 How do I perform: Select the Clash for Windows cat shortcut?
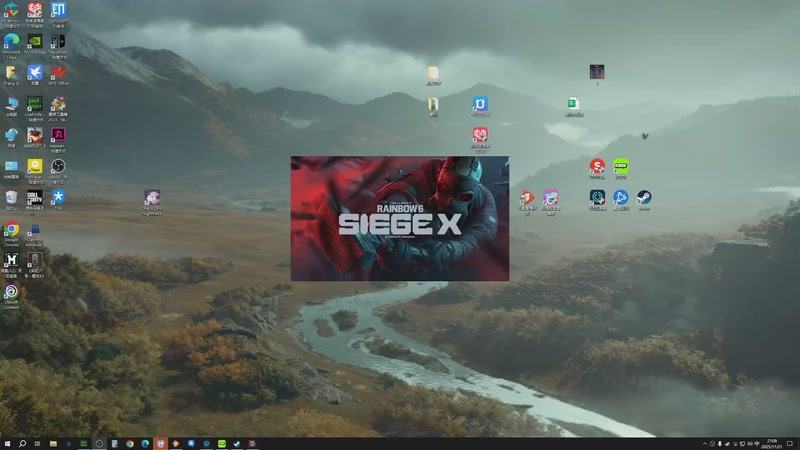click(x=35, y=229)
